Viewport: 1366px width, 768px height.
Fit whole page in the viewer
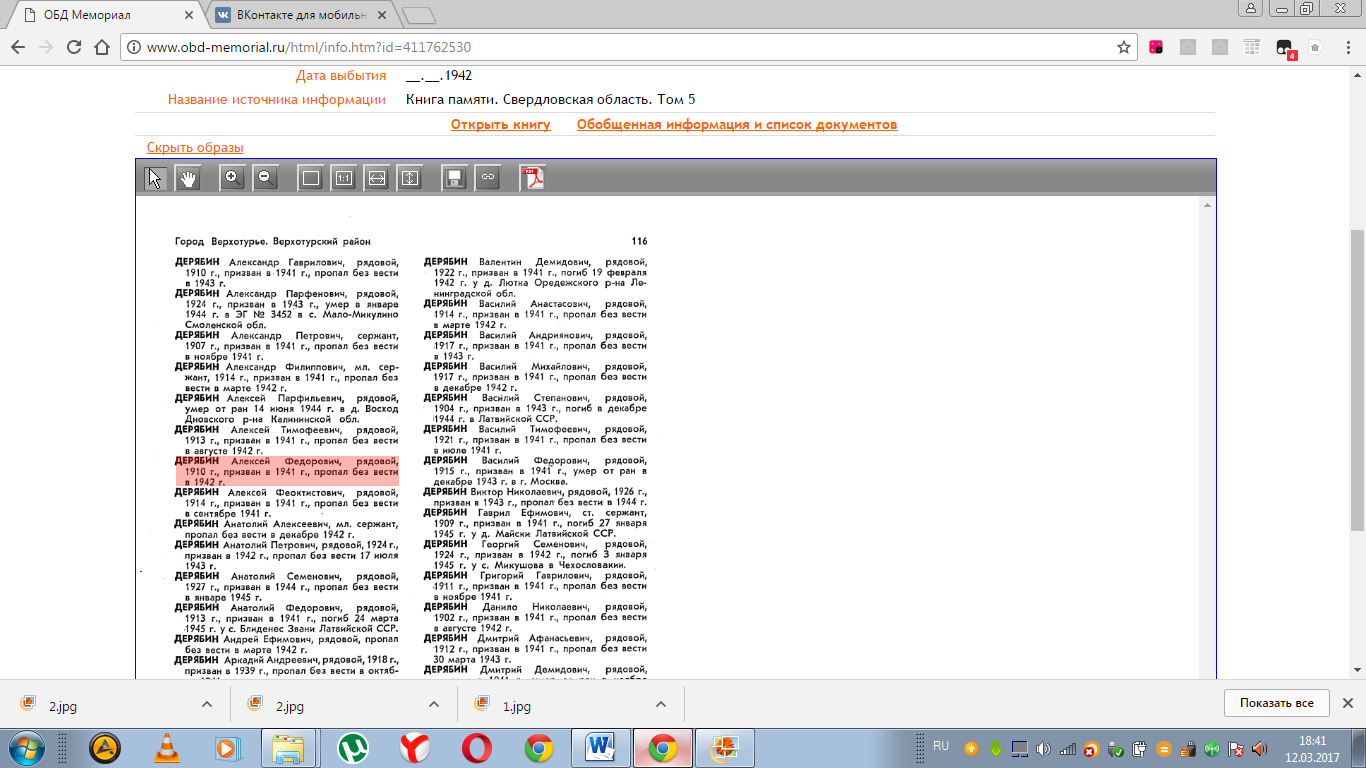pos(310,178)
